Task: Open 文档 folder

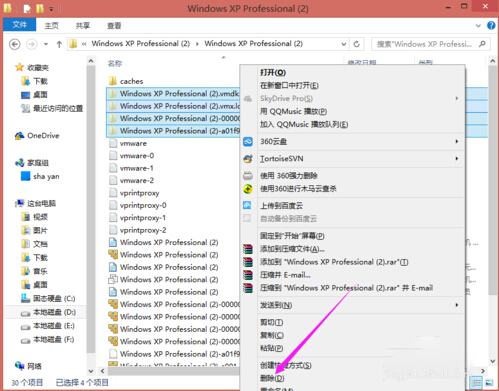Action: pyautogui.click(x=40, y=244)
